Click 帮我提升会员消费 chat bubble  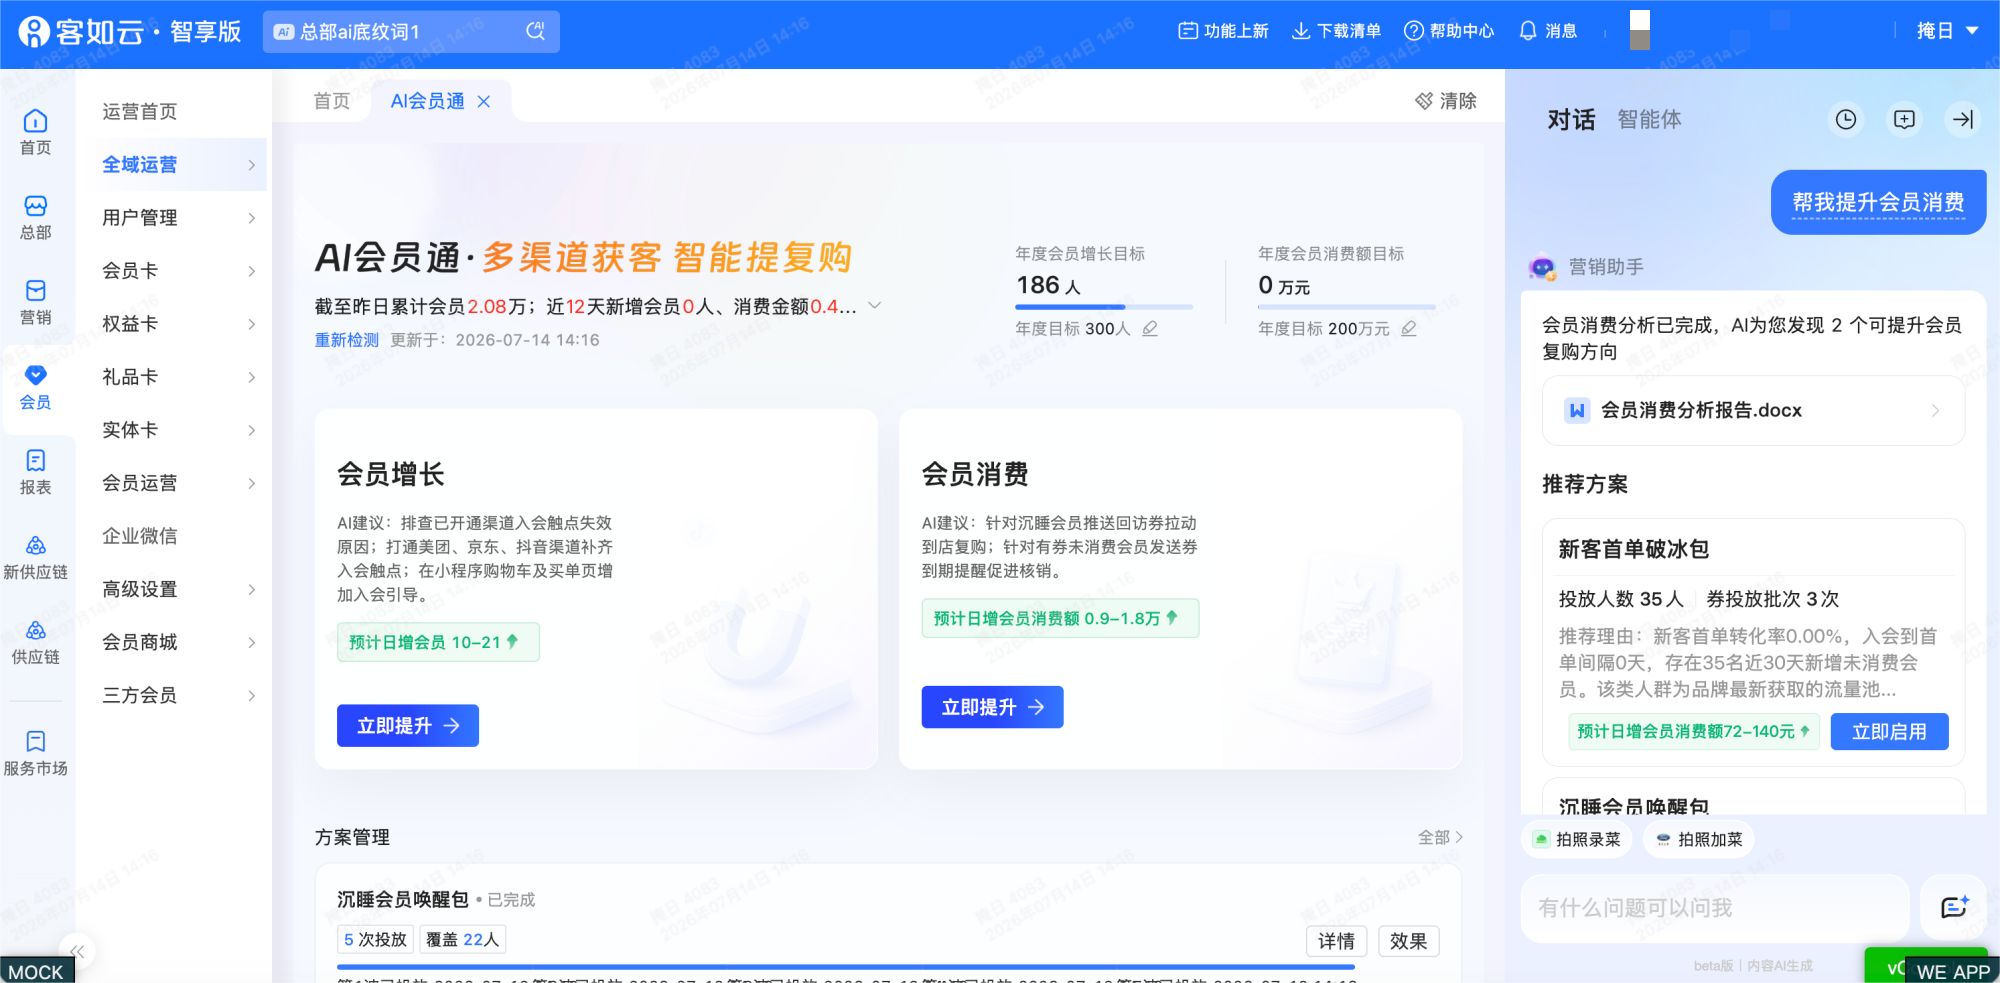click(x=1878, y=202)
